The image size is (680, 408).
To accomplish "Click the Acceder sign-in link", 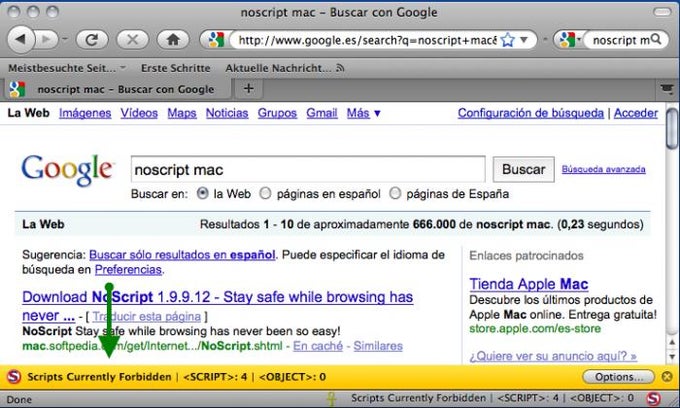I will pyautogui.click(x=636, y=113).
